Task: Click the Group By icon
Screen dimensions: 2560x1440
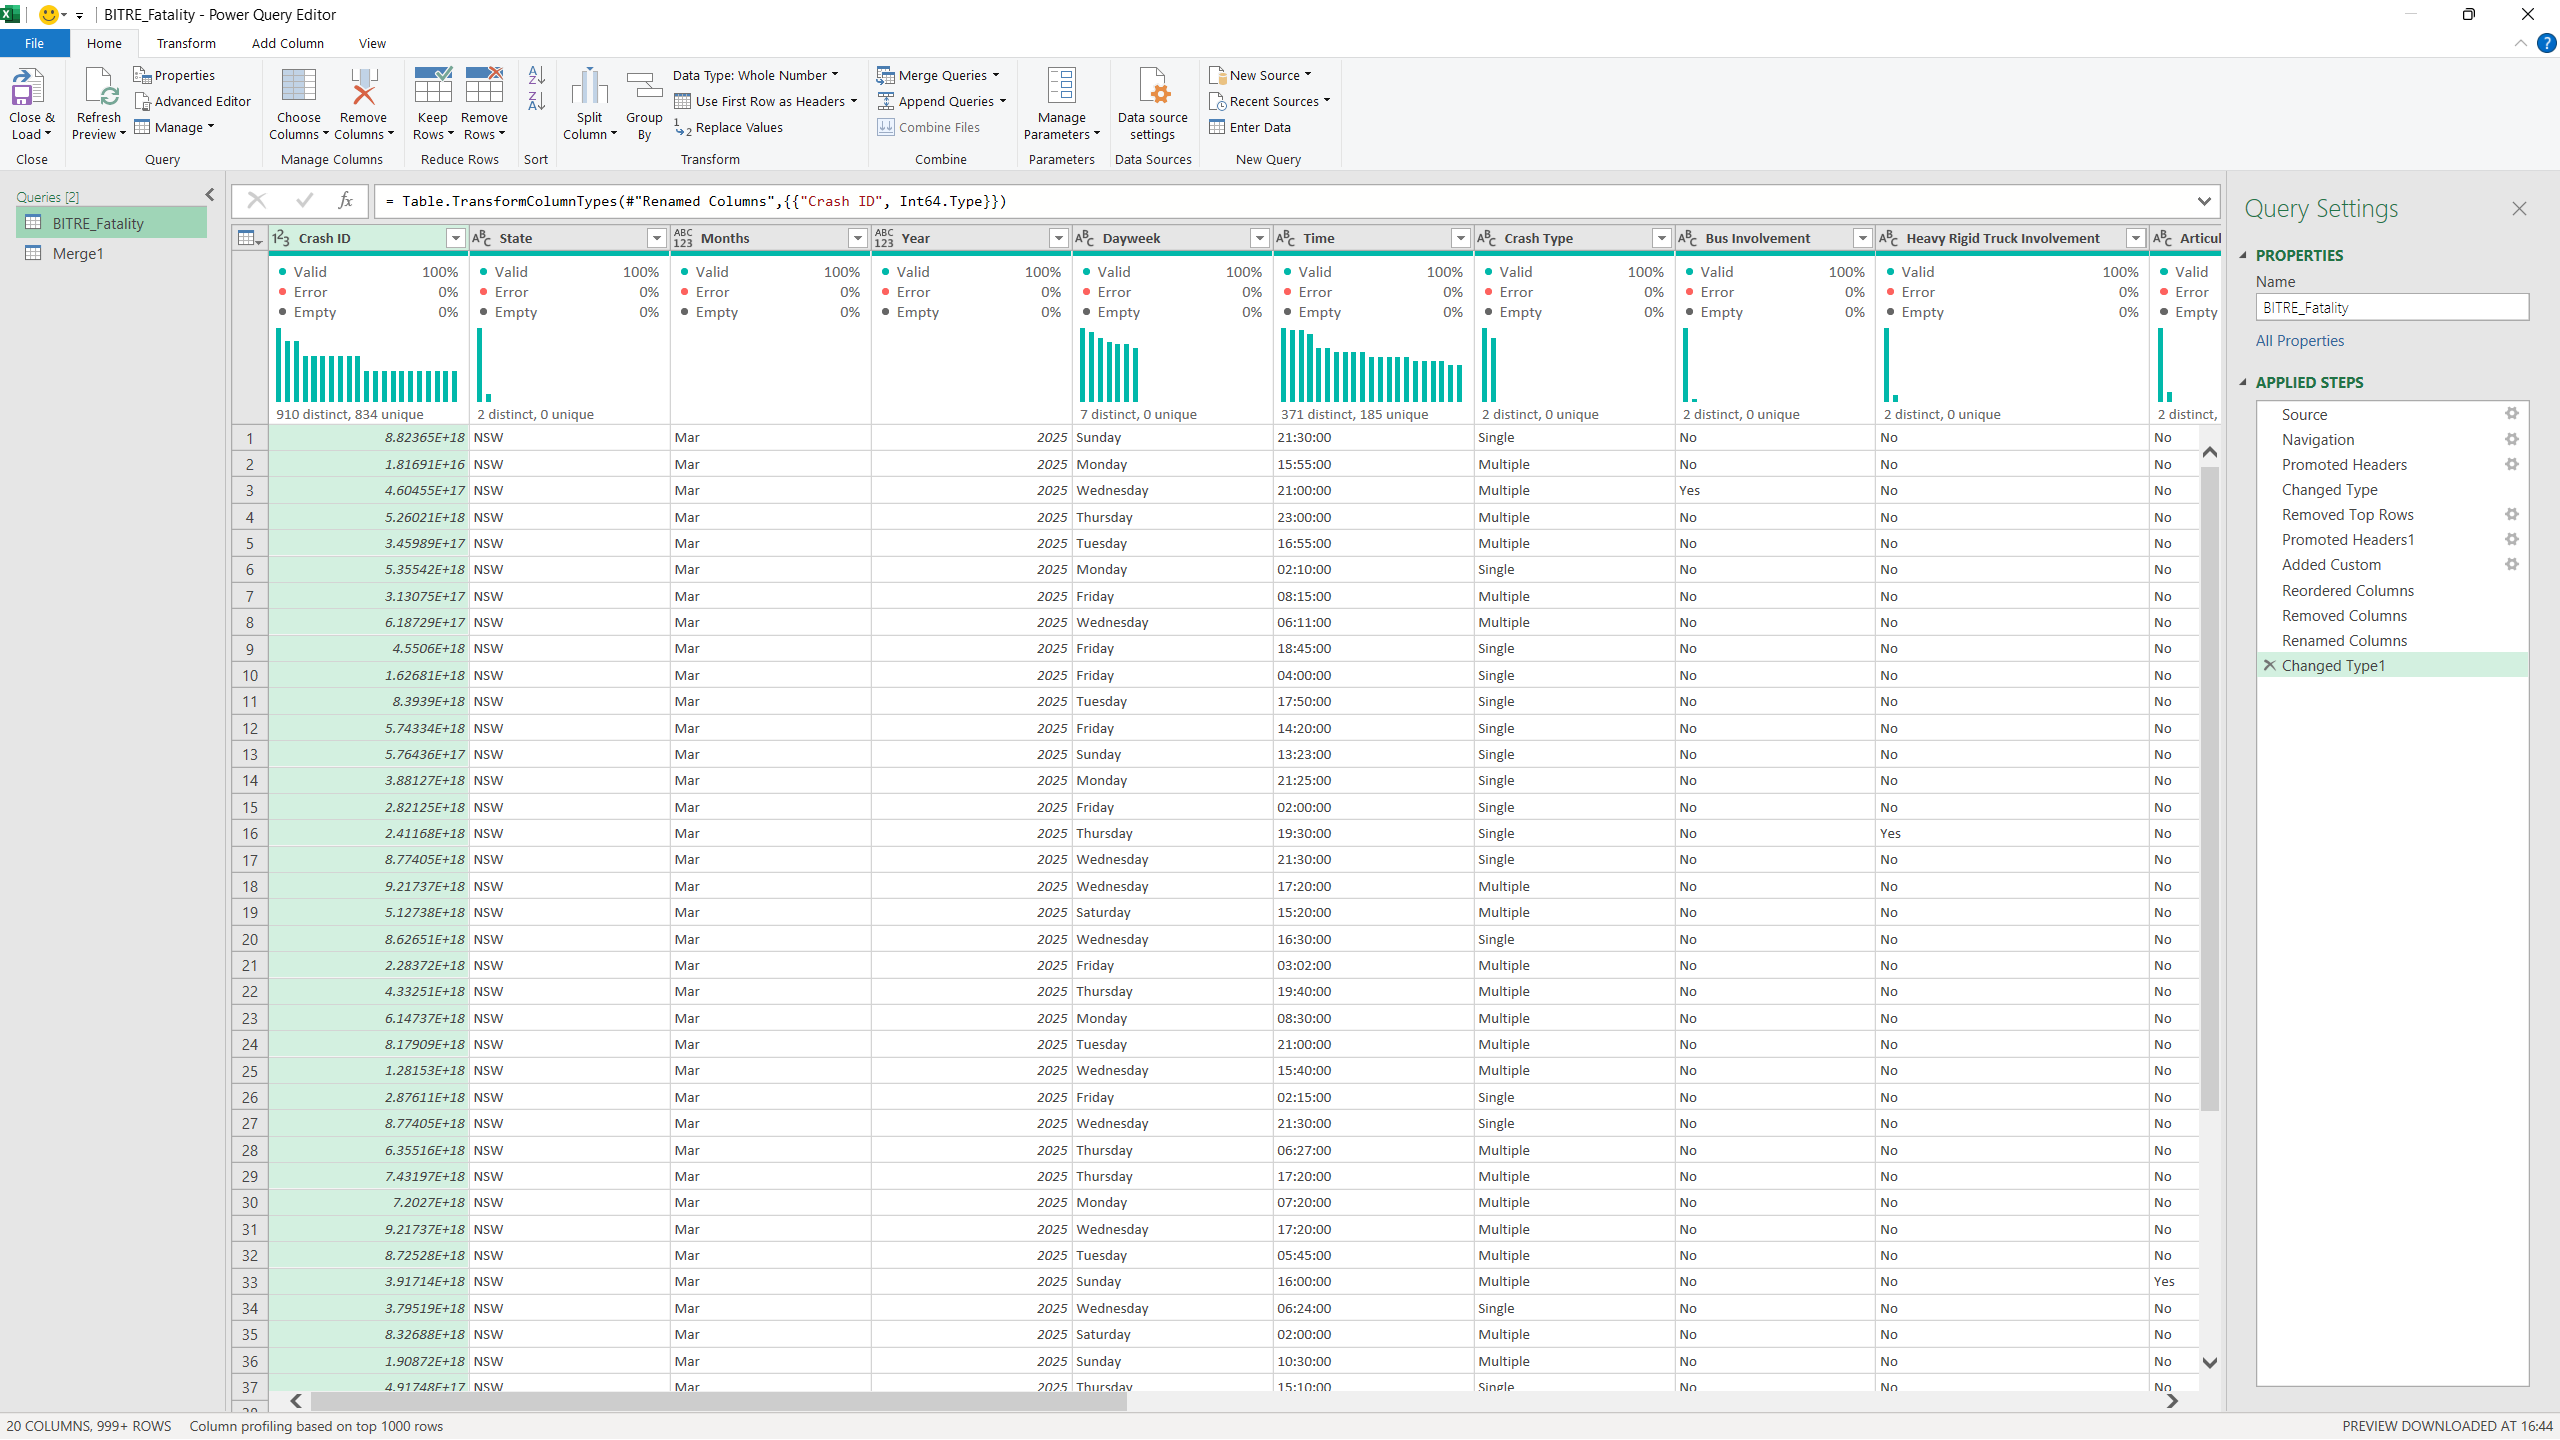Action: tap(644, 87)
